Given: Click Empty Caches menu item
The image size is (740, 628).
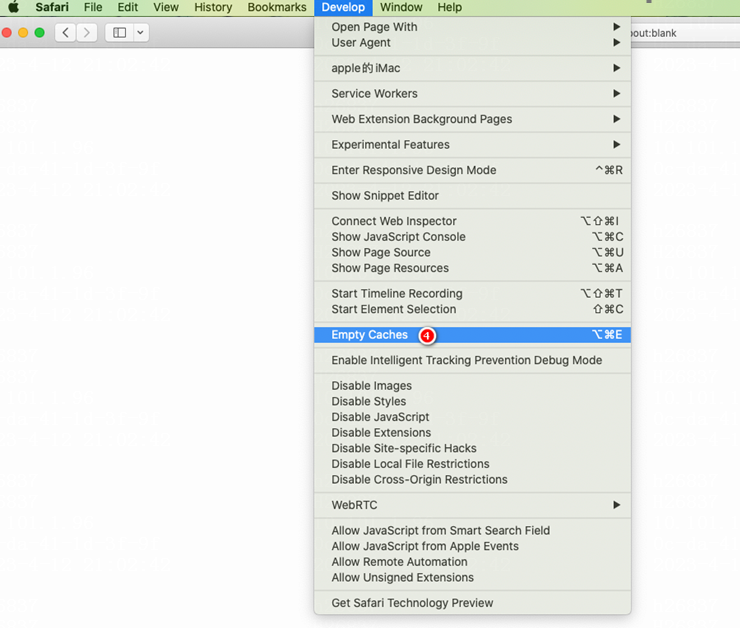Looking at the screenshot, I should [472, 335].
